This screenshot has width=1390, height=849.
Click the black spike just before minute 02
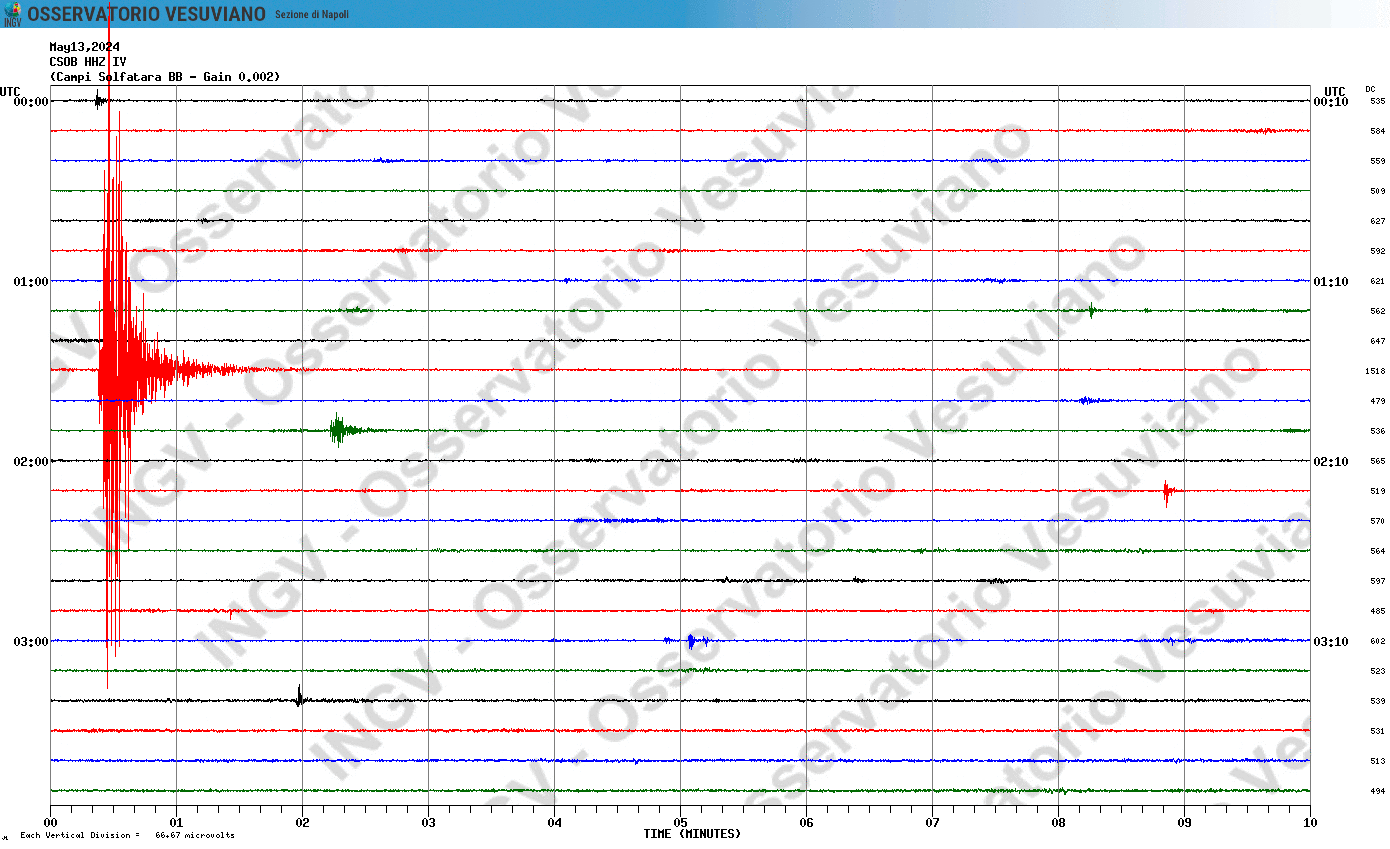coord(299,697)
